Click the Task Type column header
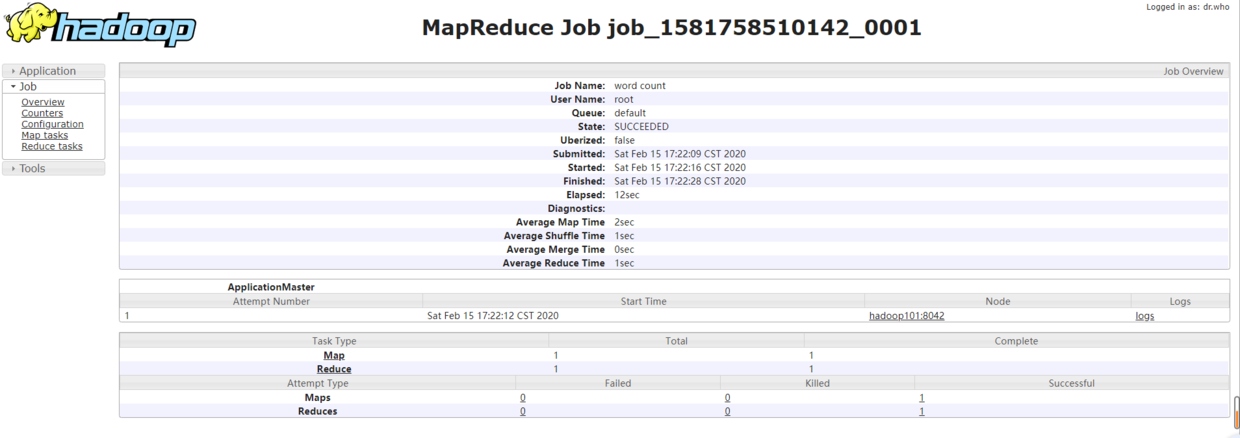The height and width of the screenshot is (438, 1240). 334,341
